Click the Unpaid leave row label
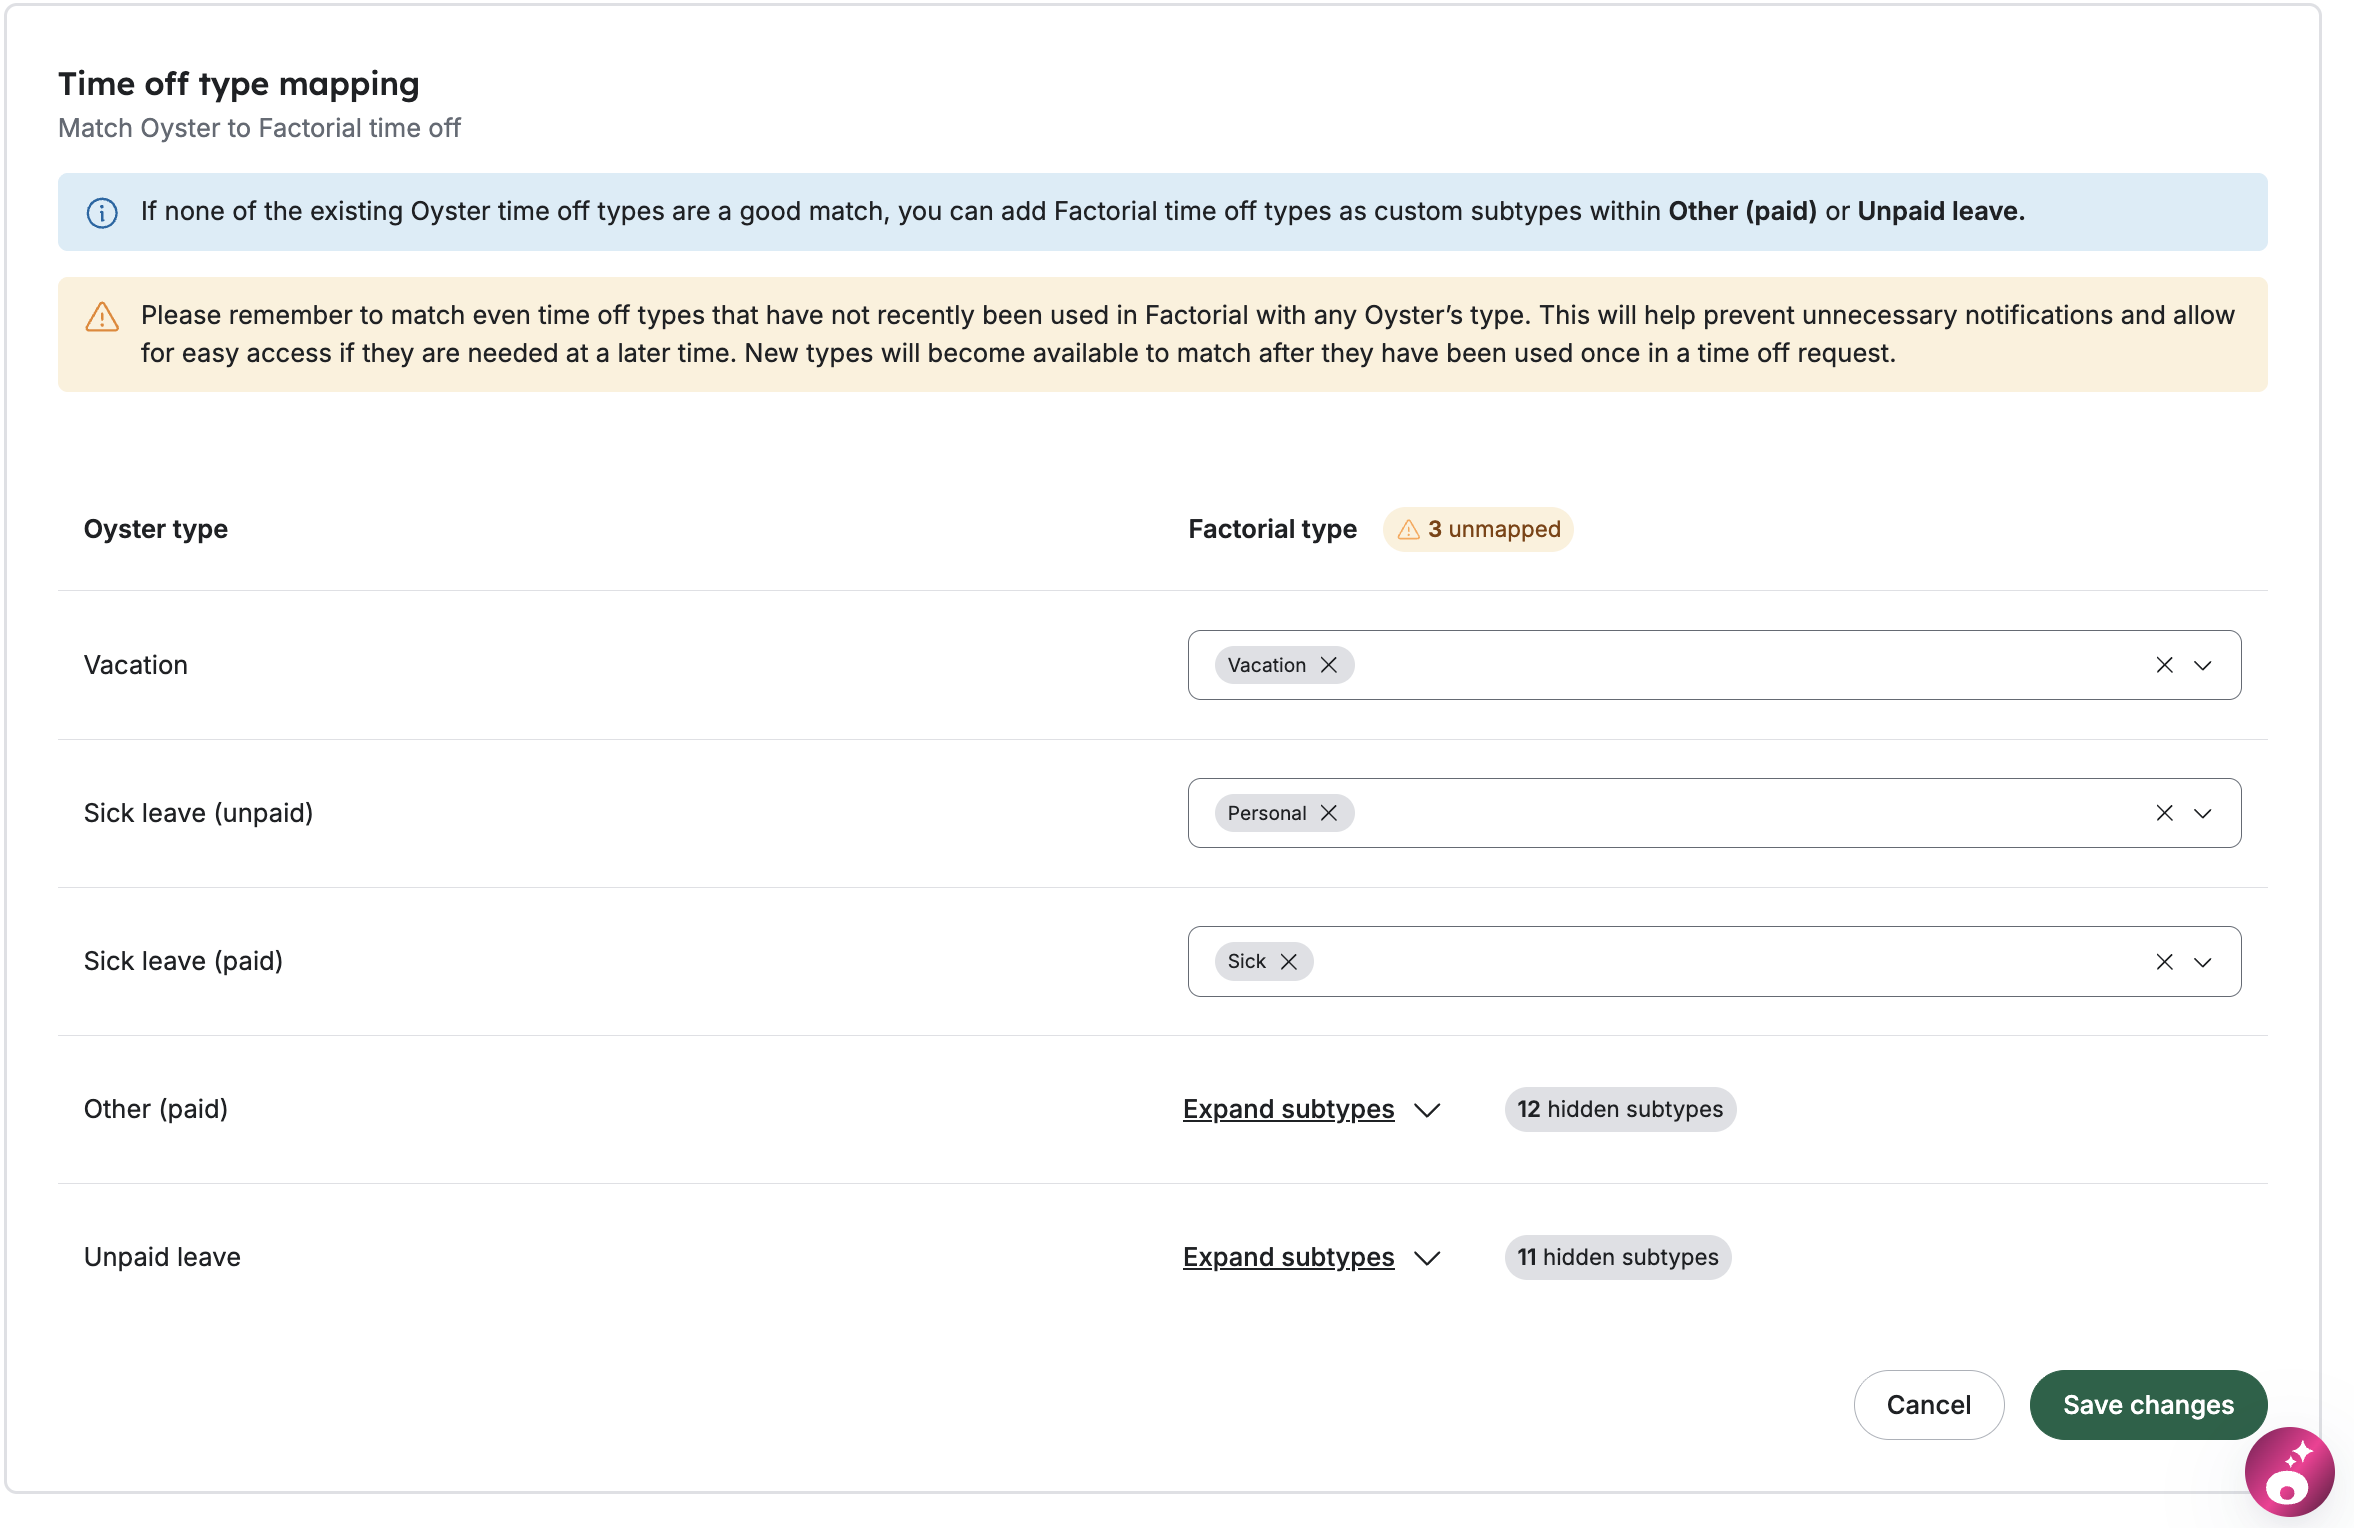Viewport: 2354px width, 1528px height. click(162, 1257)
